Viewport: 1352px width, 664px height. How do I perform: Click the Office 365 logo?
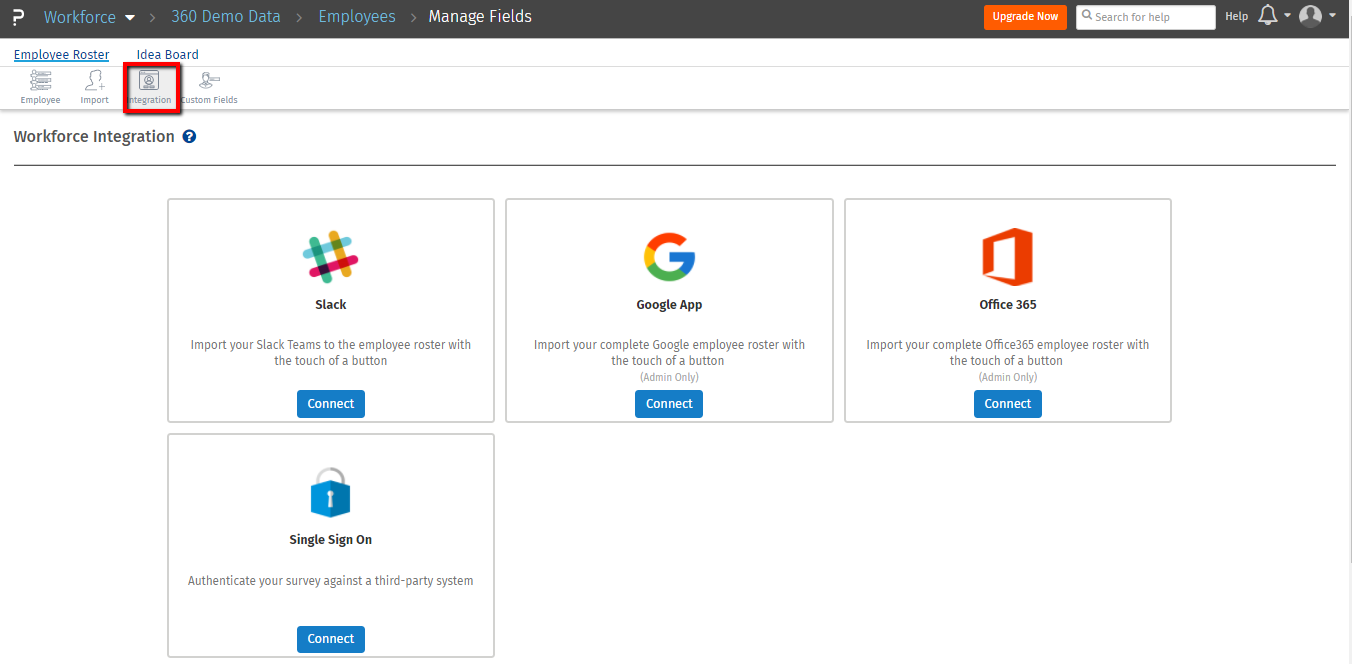click(1007, 257)
